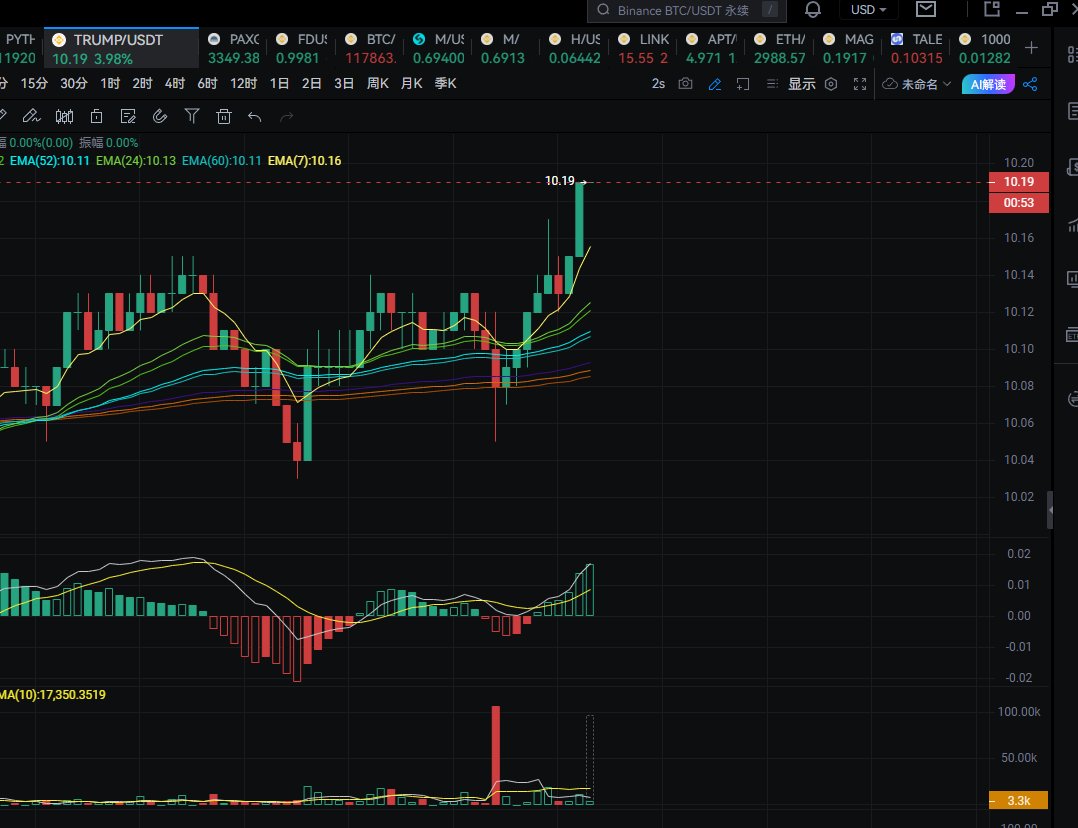This screenshot has height=828, width=1078.
Task: Open the candlestick chart type icon
Action: (x=64, y=116)
